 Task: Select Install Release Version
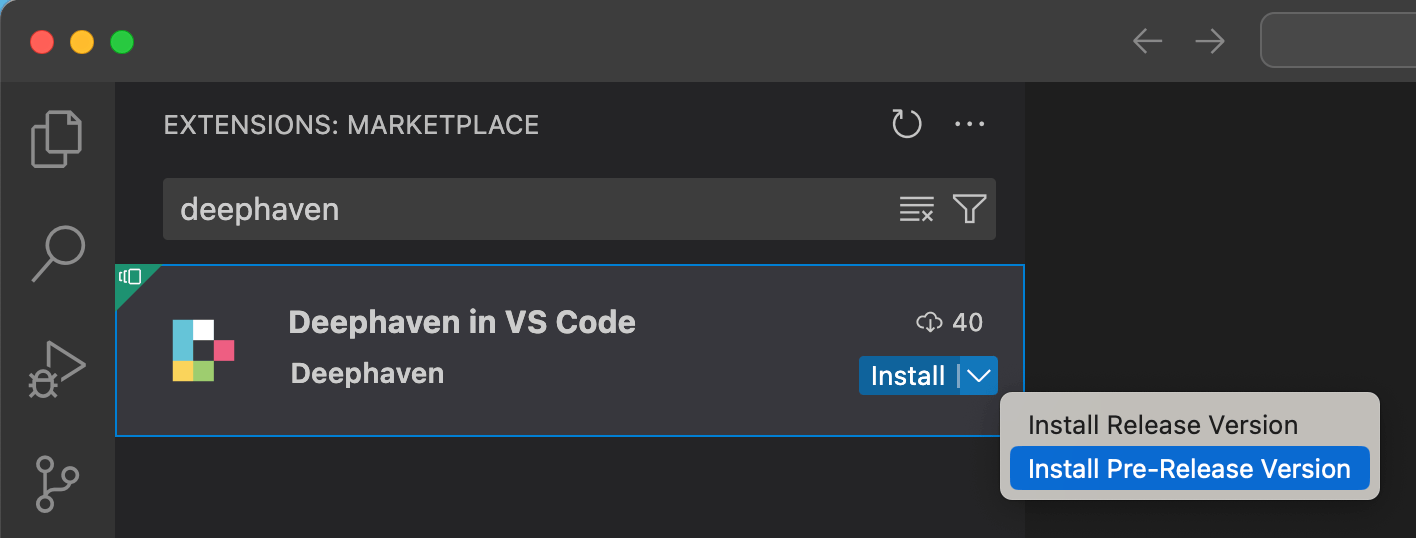1162,425
